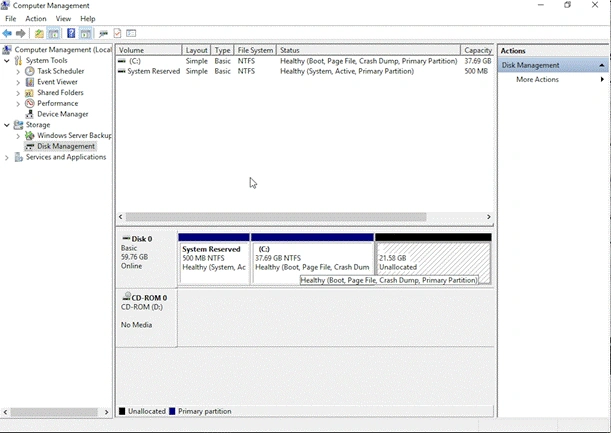Click the Up one level folder icon
611x433 pixels.
click(x=39, y=34)
